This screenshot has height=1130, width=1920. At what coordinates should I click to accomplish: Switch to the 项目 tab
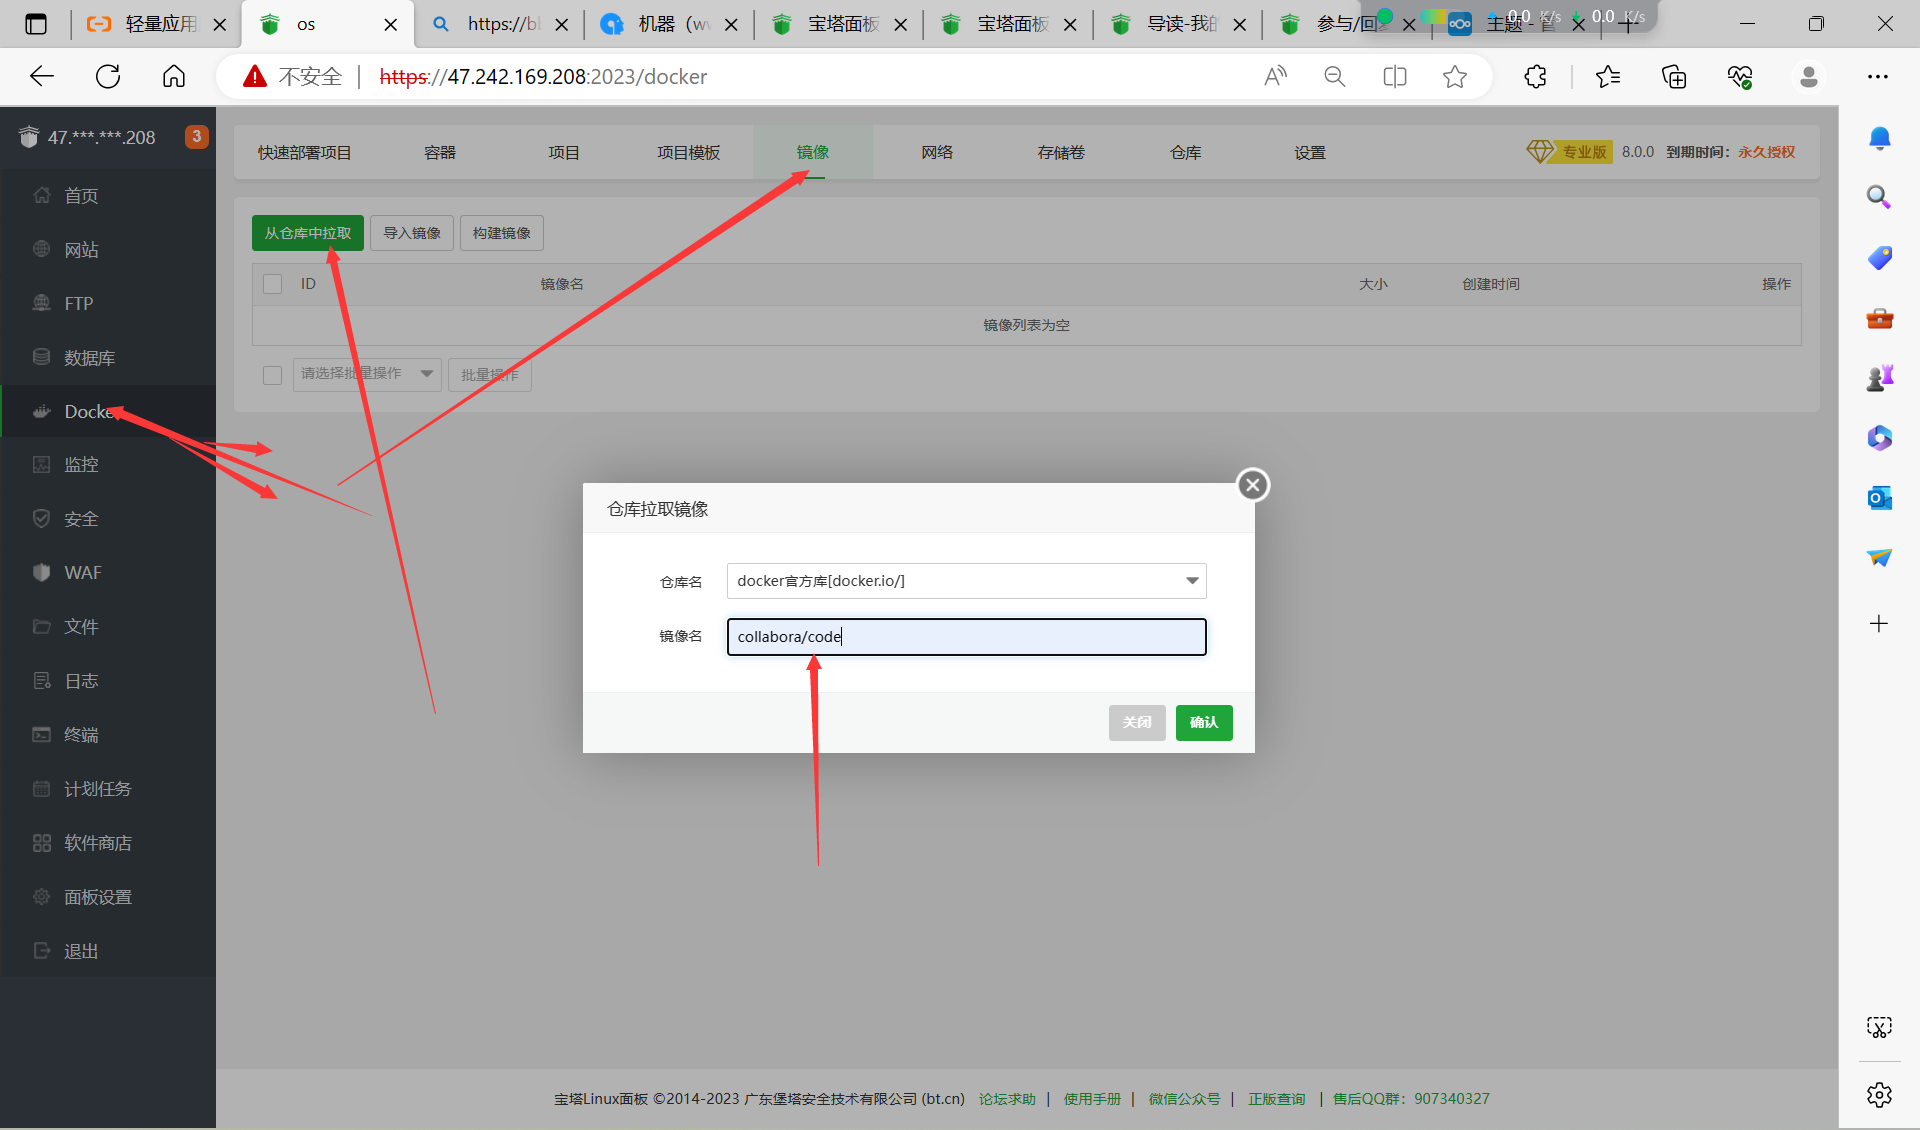click(564, 152)
